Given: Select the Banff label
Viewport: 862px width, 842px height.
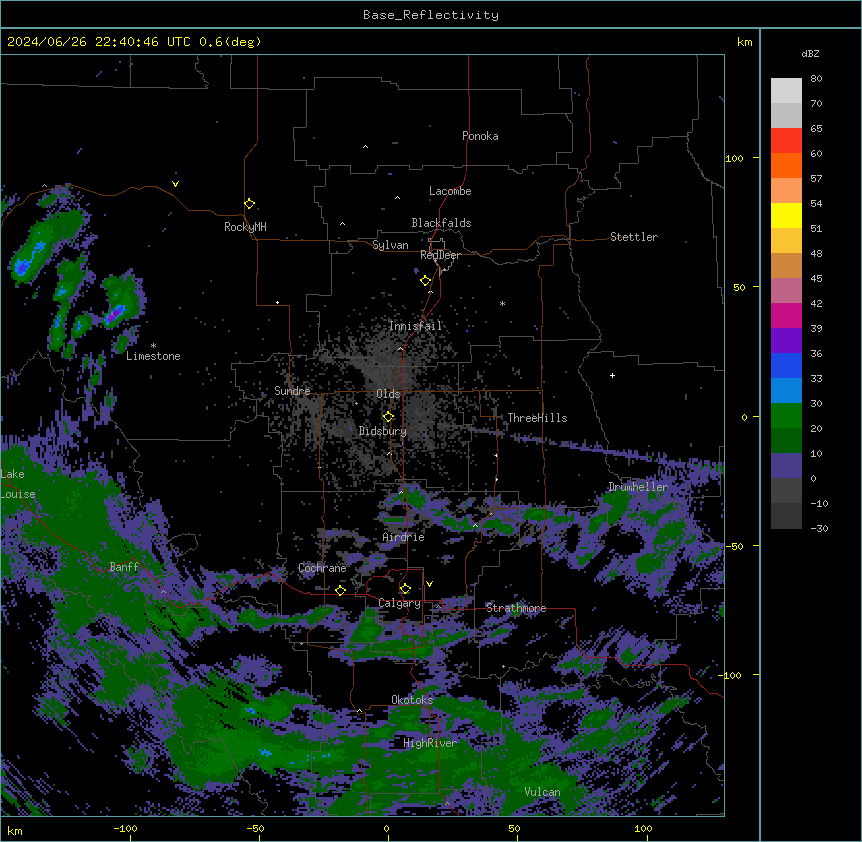Looking at the screenshot, I should click(x=124, y=567).
